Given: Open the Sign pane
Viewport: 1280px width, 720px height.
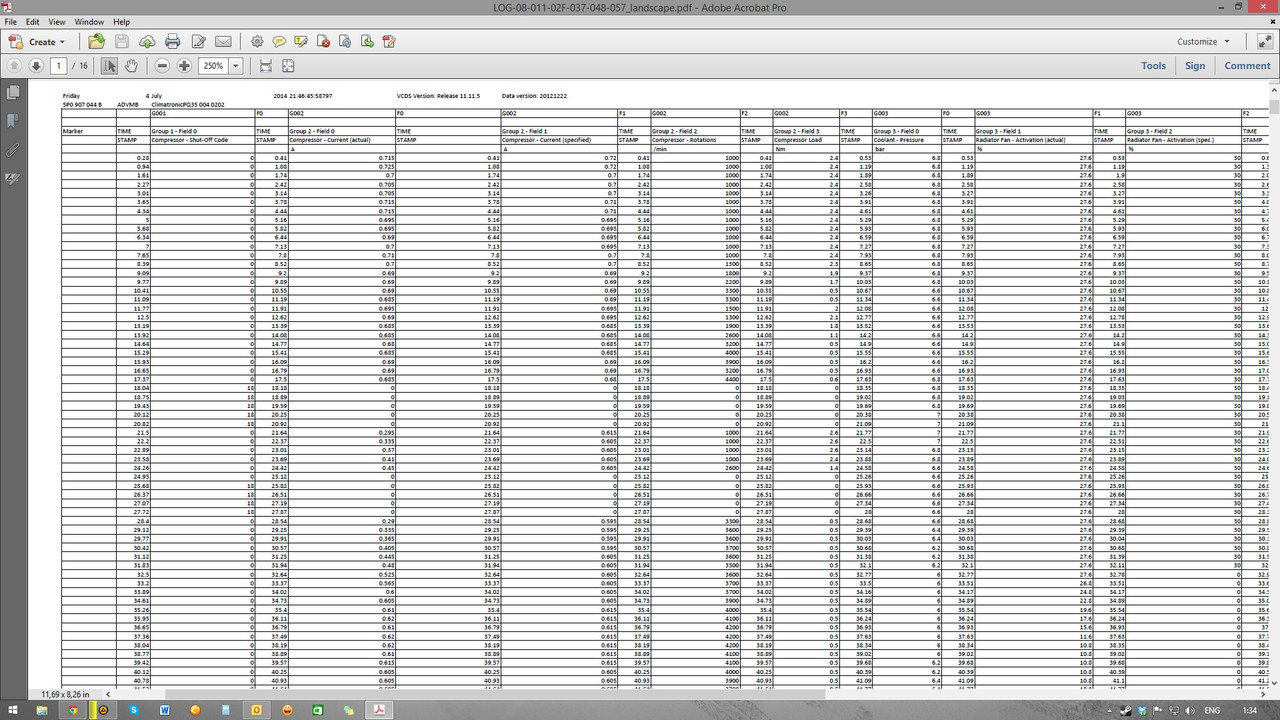Looking at the screenshot, I should click(1195, 66).
